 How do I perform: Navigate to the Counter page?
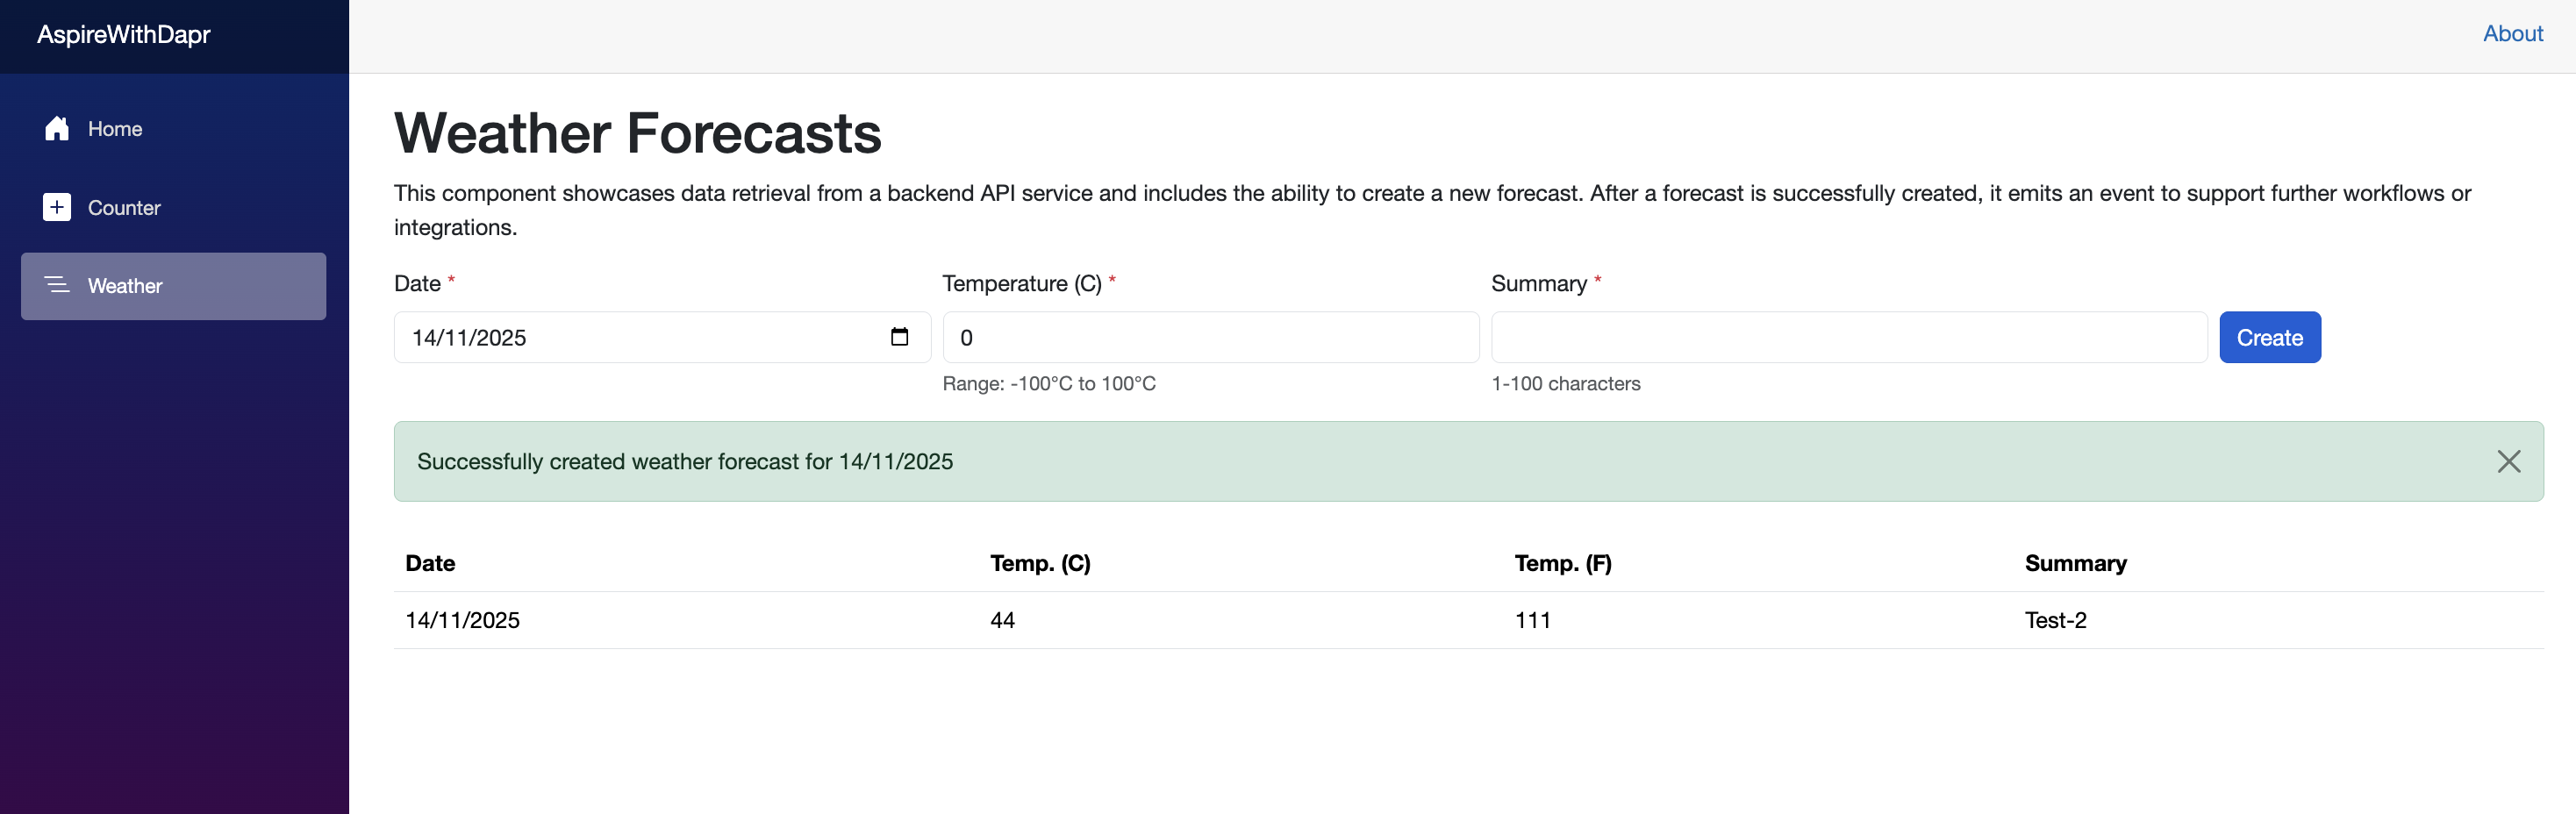pyautogui.click(x=124, y=208)
